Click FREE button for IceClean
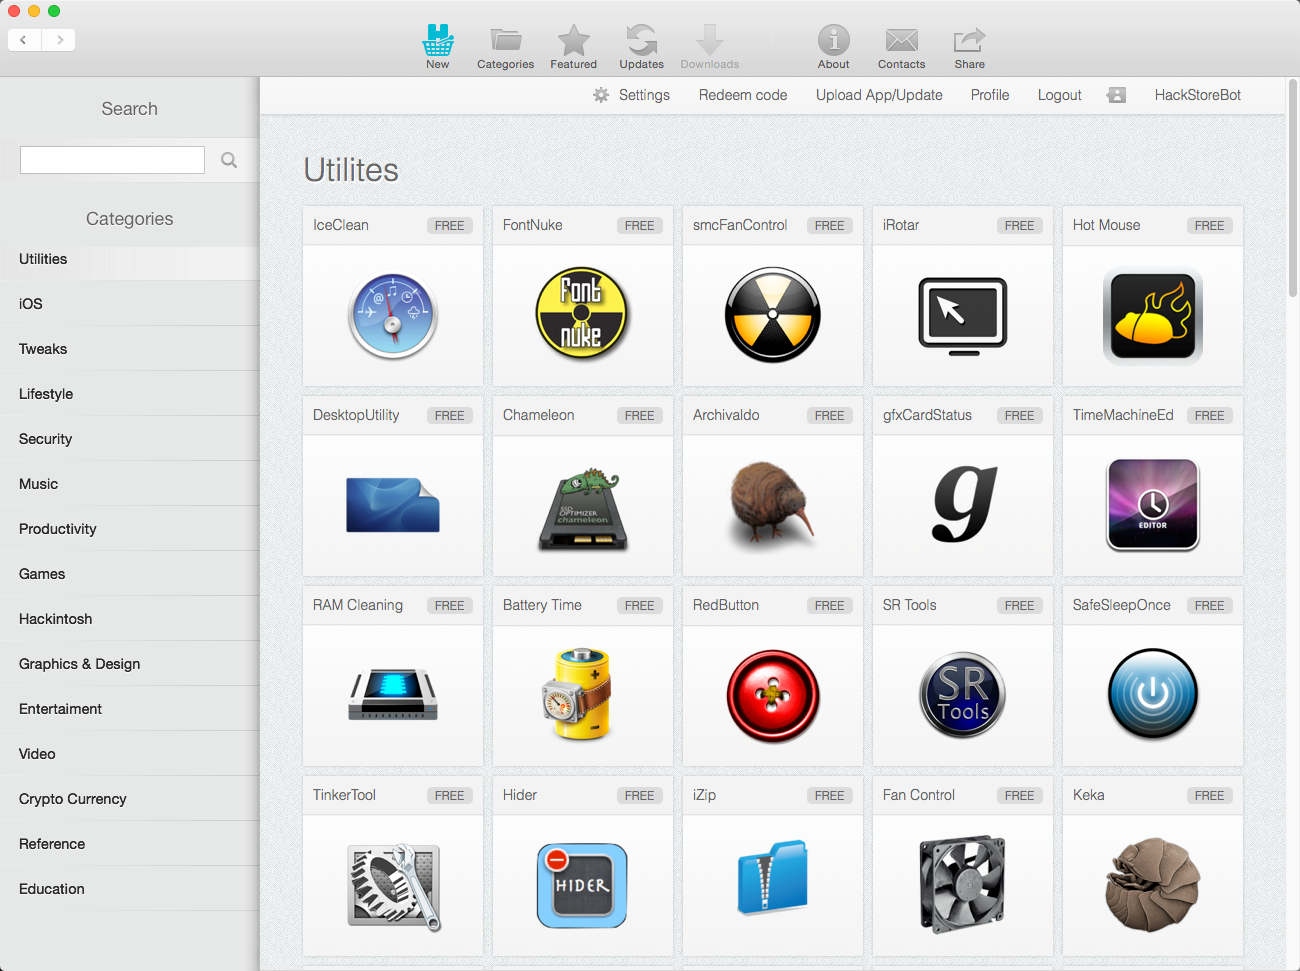 coord(450,226)
